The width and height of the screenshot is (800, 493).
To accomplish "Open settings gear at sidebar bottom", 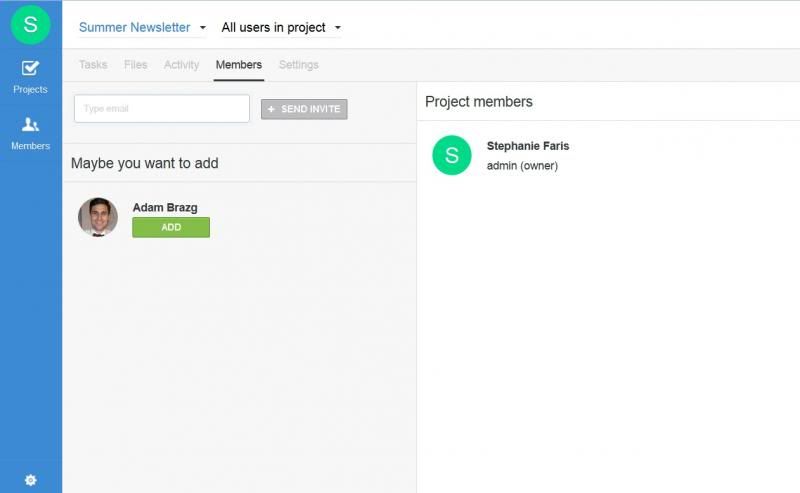I will pyautogui.click(x=31, y=480).
